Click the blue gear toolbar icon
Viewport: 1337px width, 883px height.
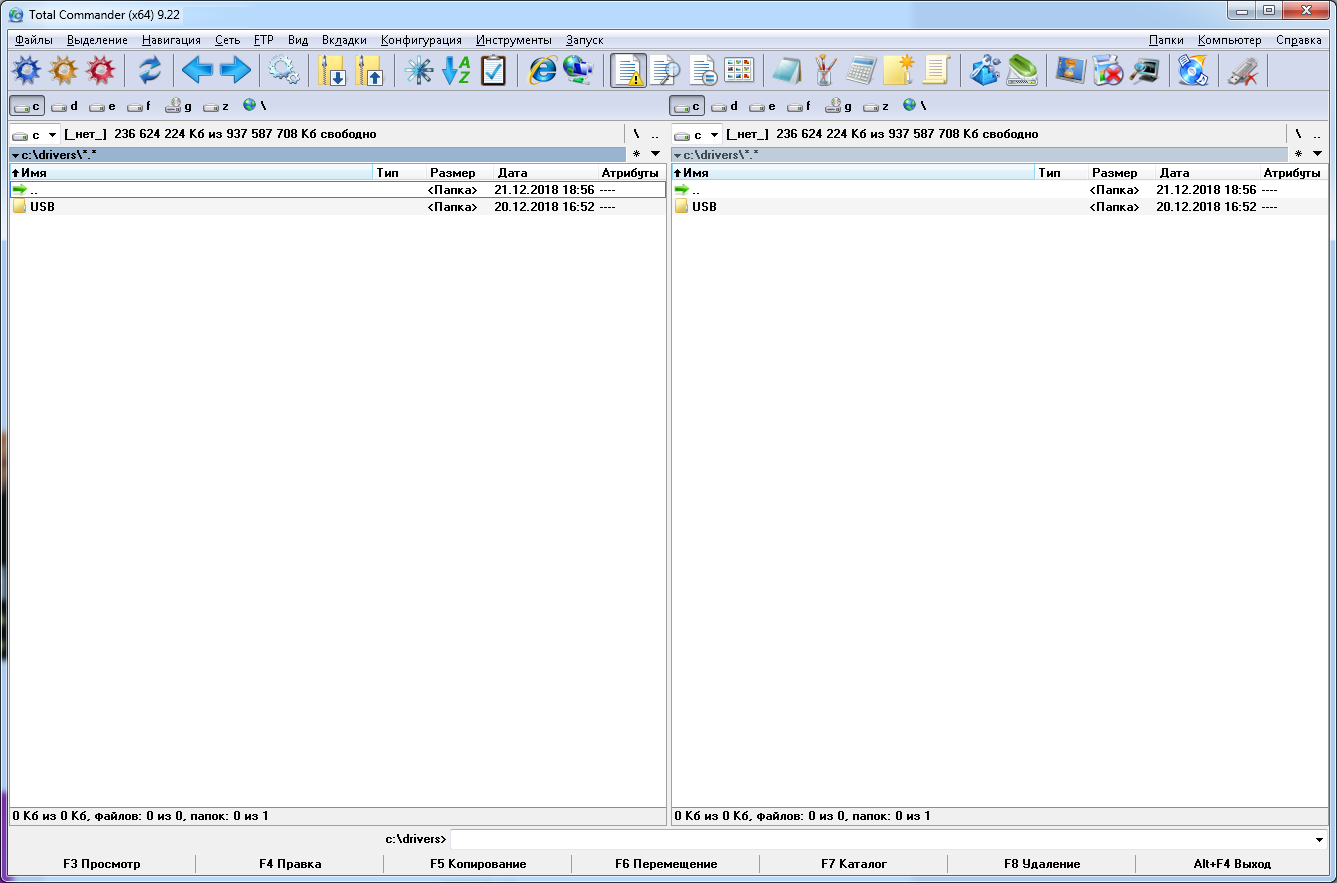pyautogui.click(x=26, y=70)
